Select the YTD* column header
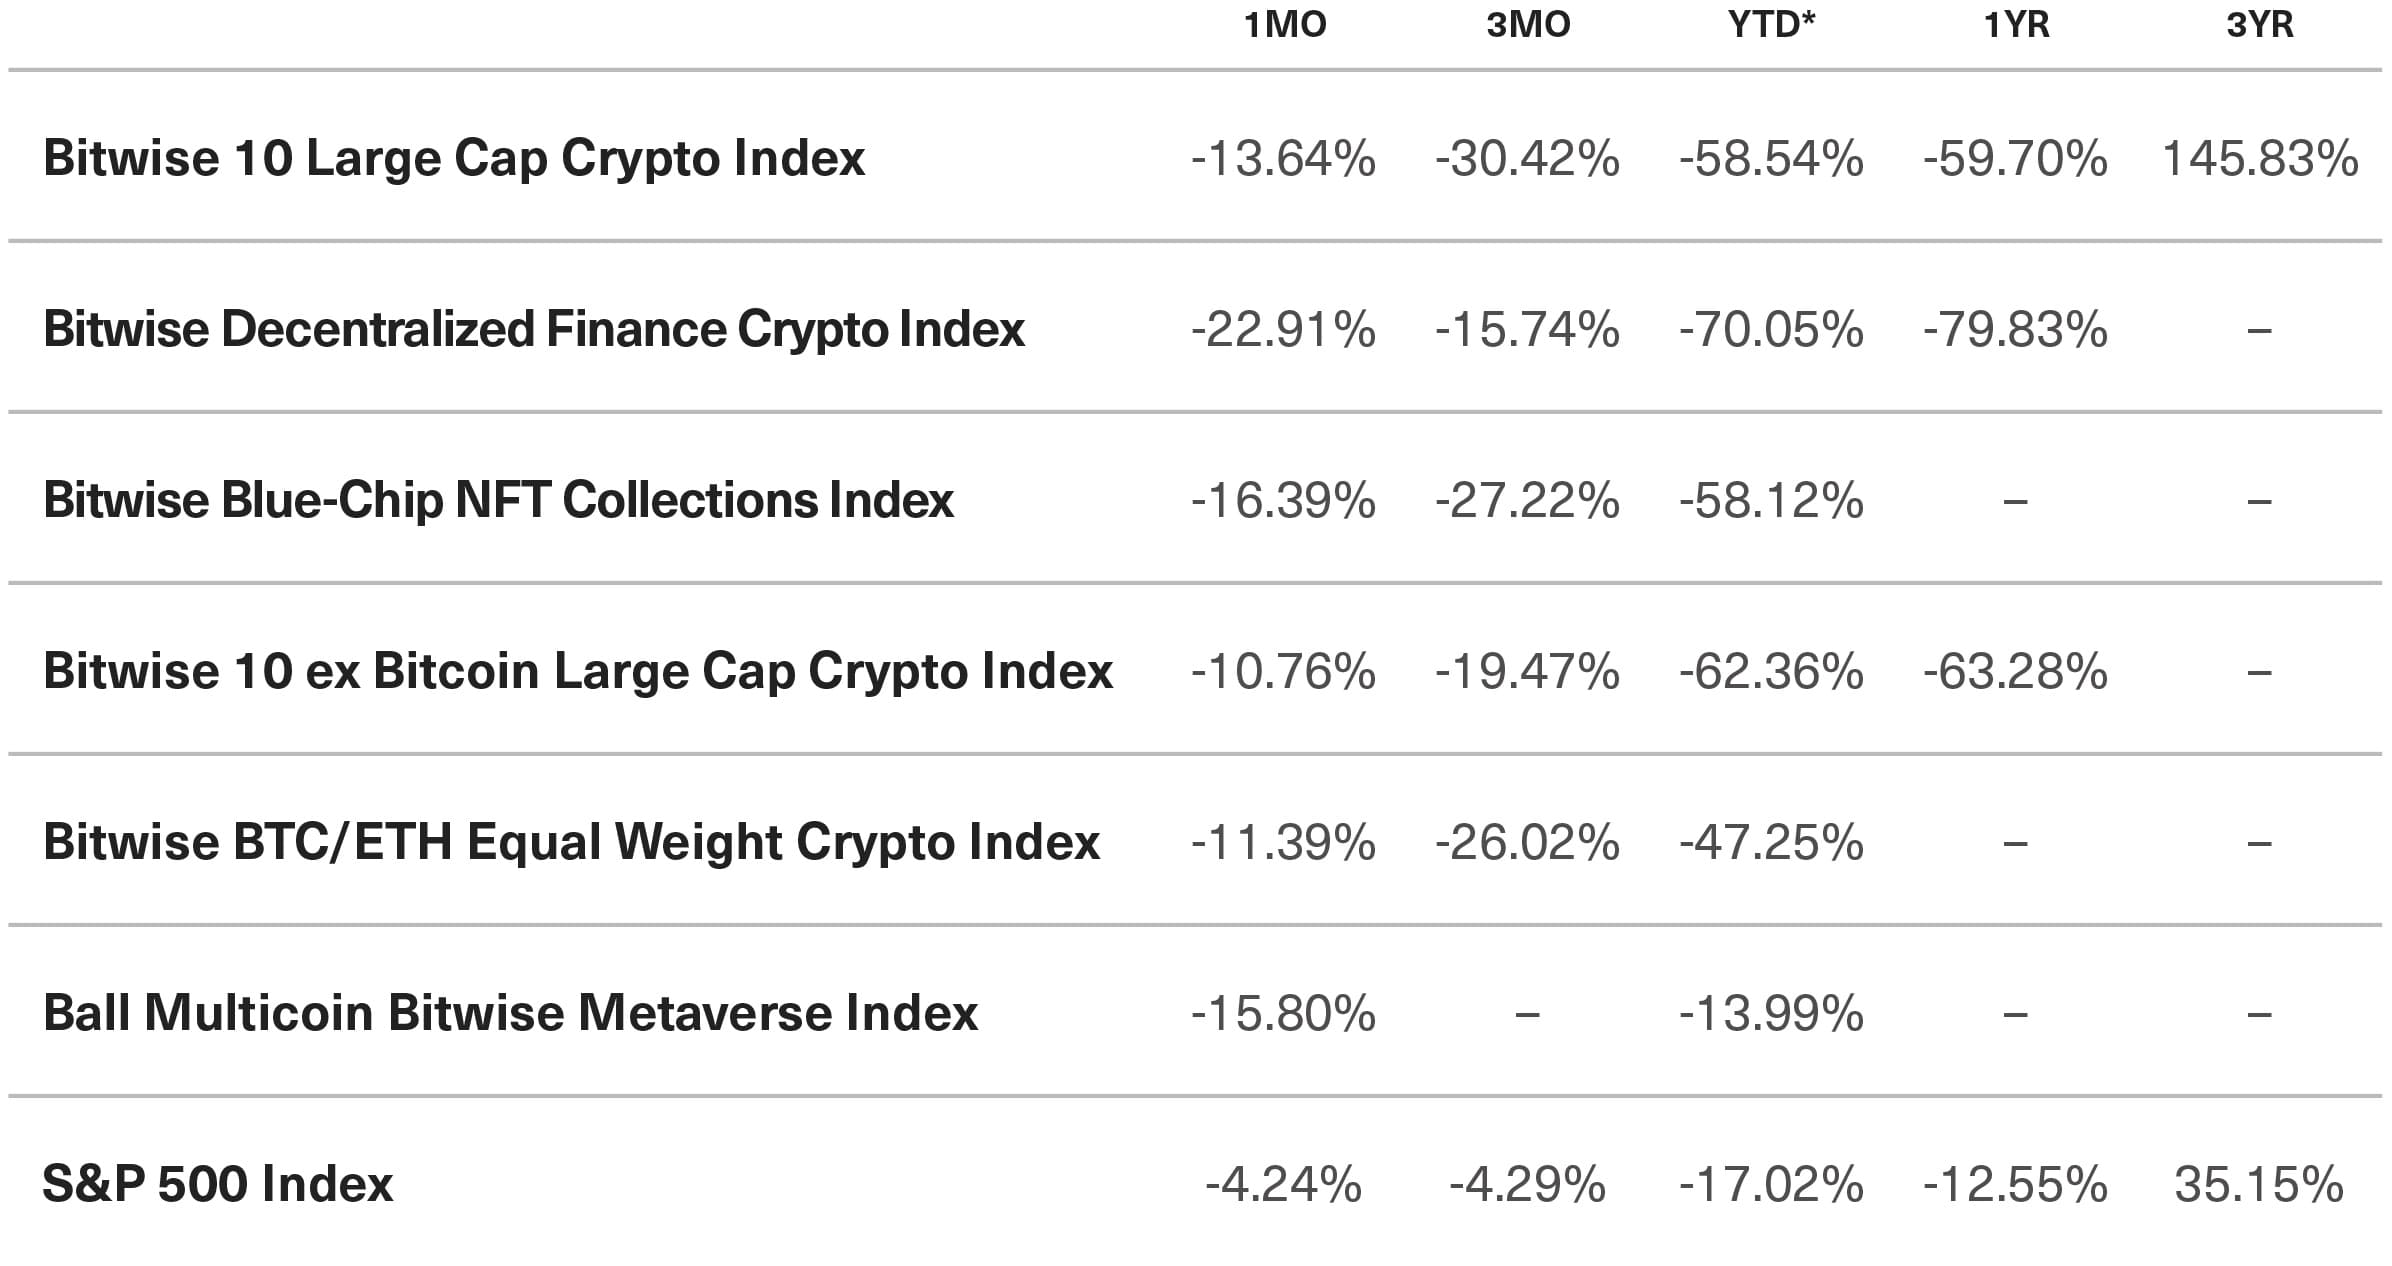The image size is (2392, 1266). click(x=1771, y=24)
